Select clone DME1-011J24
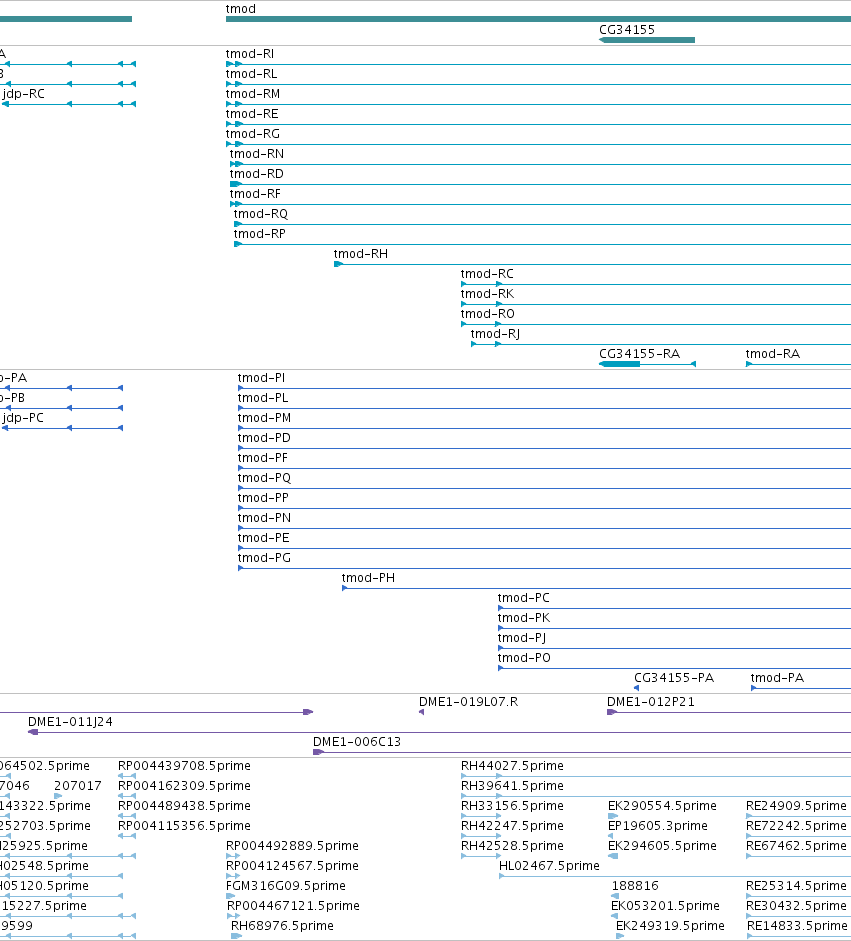The width and height of the screenshot is (851, 941). pyautogui.click(x=70, y=722)
